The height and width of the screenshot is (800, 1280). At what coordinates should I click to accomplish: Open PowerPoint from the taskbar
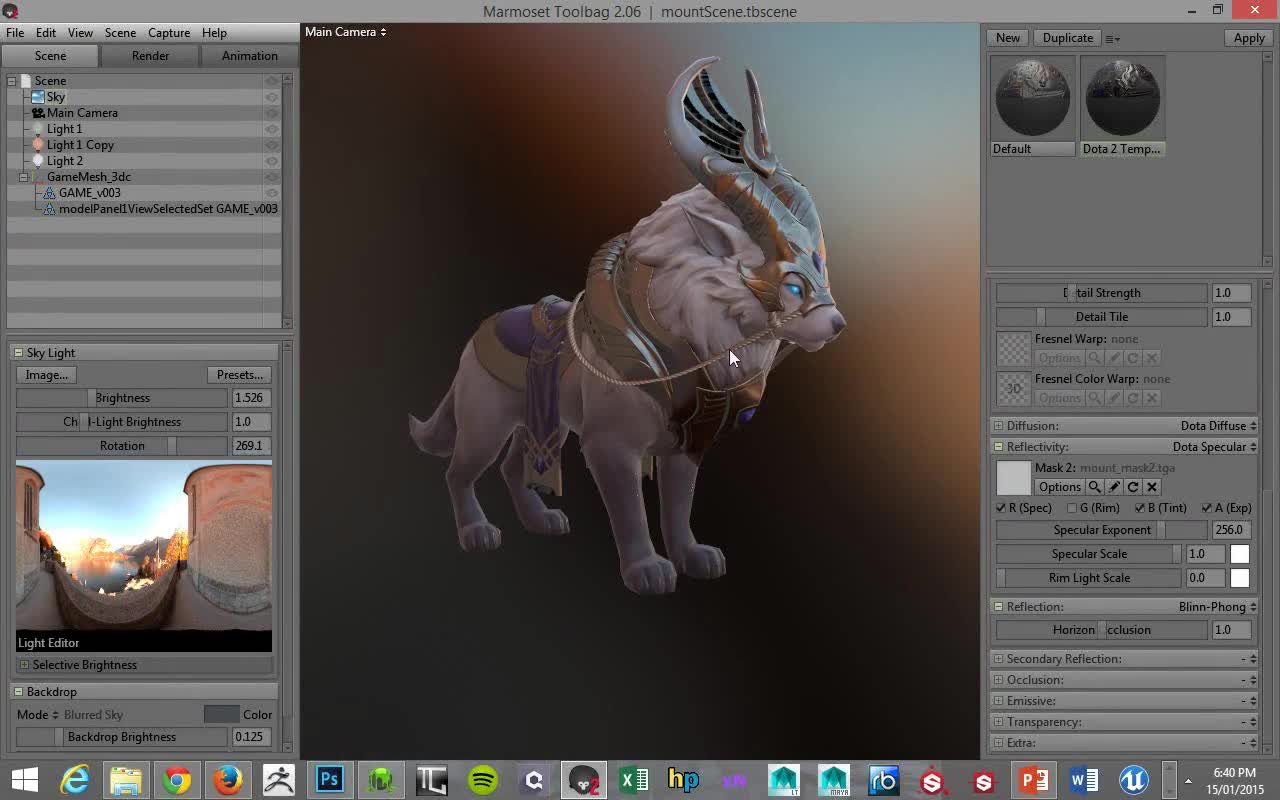pyautogui.click(x=1033, y=779)
